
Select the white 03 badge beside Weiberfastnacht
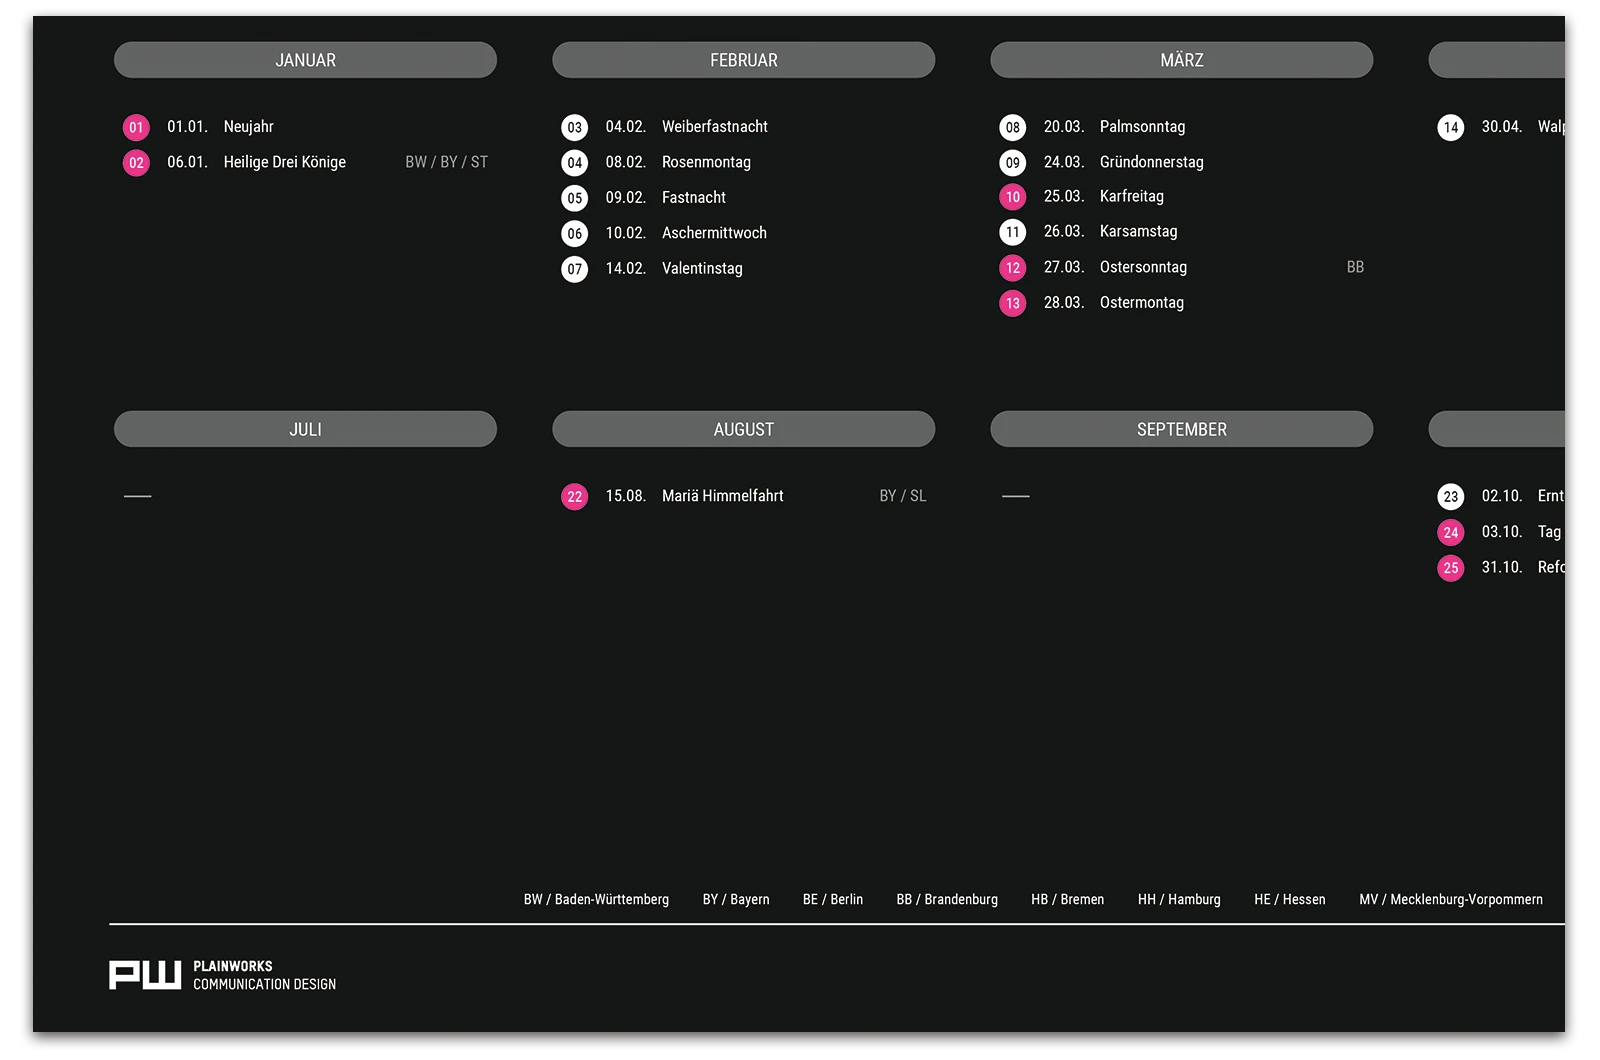pyautogui.click(x=574, y=128)
